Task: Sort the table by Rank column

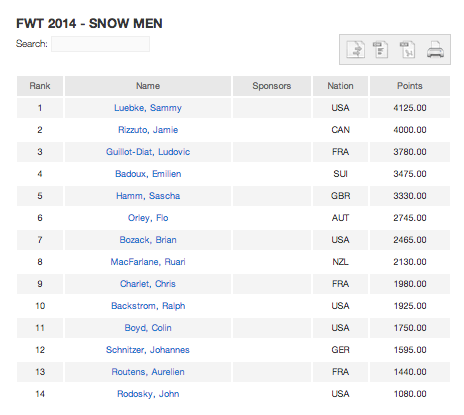Action: (40, 86)
